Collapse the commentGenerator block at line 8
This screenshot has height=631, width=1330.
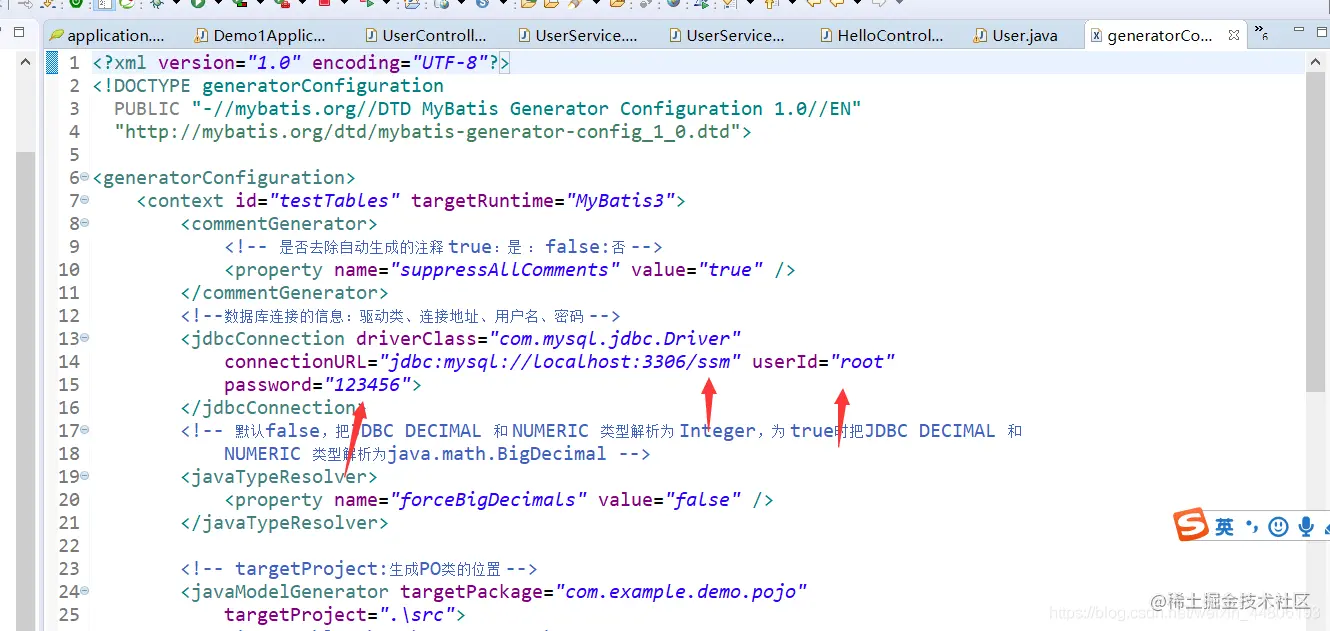[85, 224]
